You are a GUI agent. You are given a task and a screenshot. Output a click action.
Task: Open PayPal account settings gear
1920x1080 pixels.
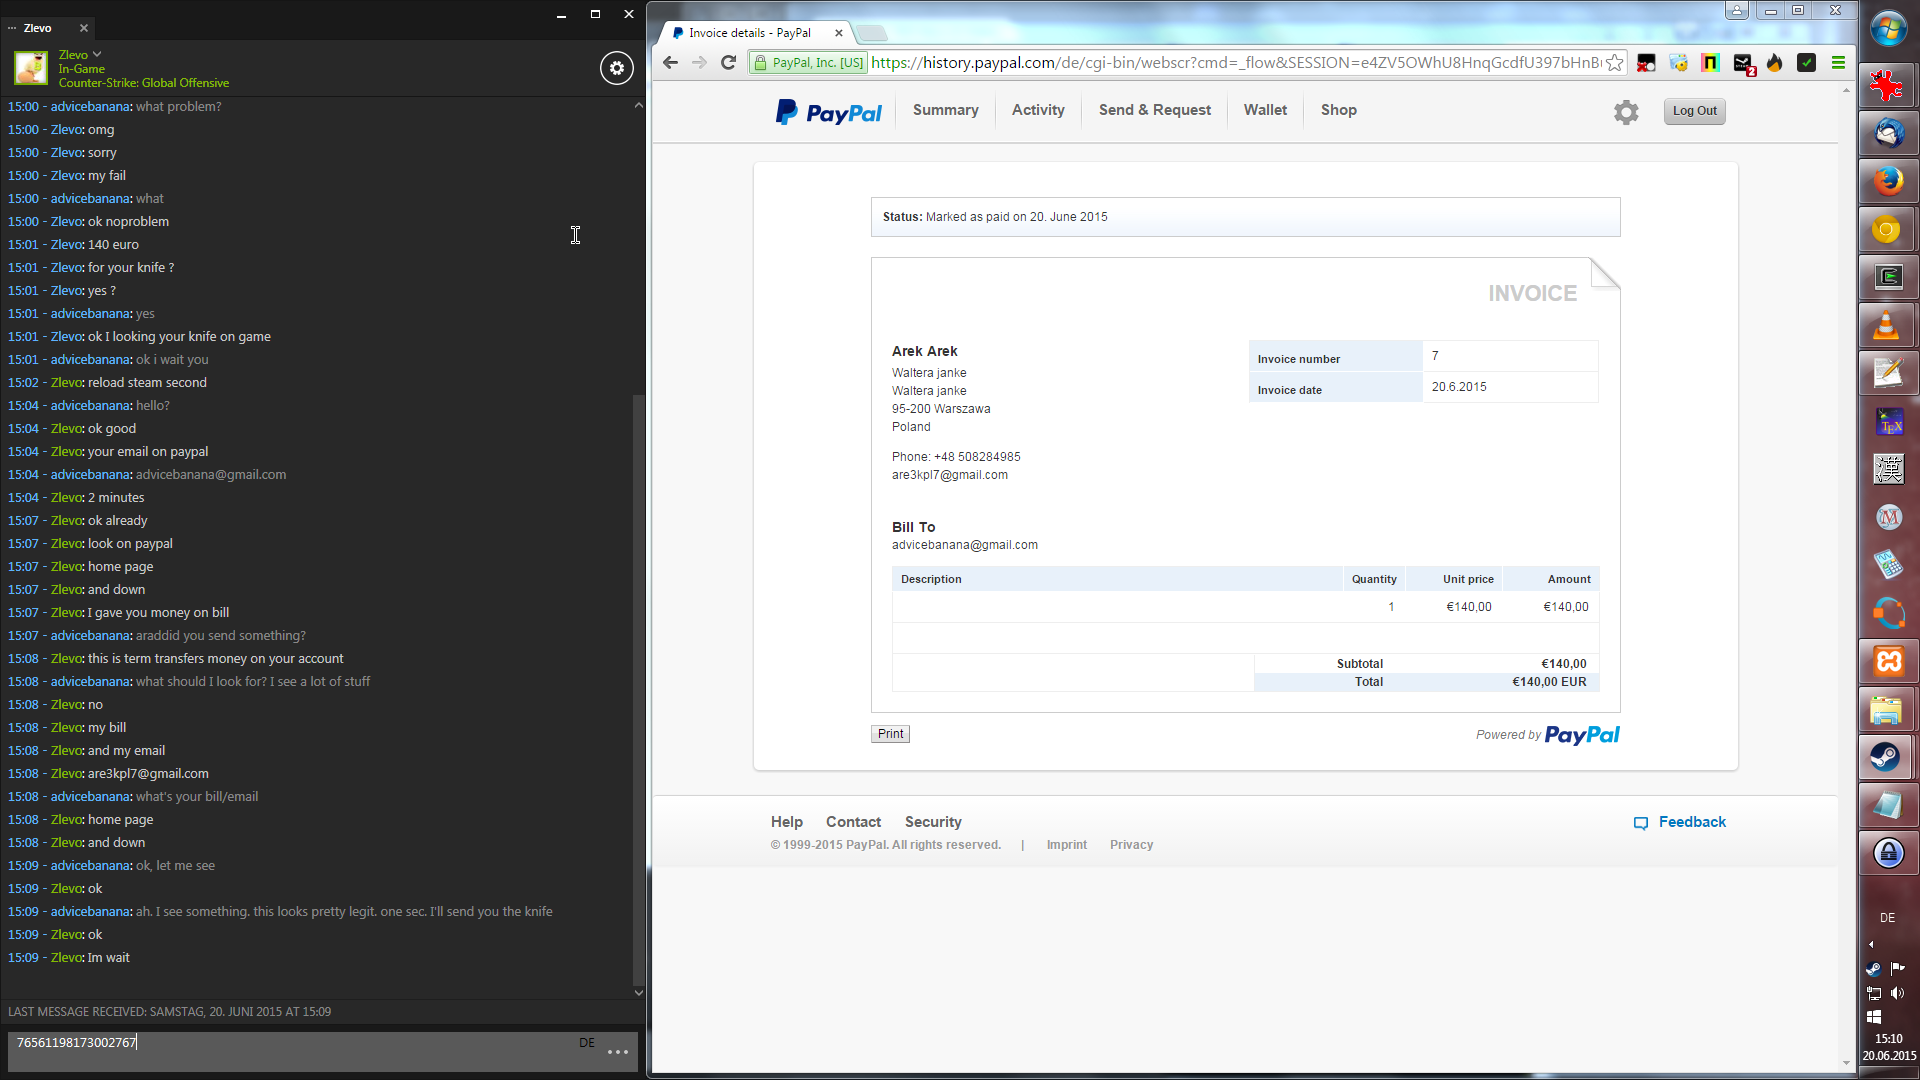(x=1626, y=112)
